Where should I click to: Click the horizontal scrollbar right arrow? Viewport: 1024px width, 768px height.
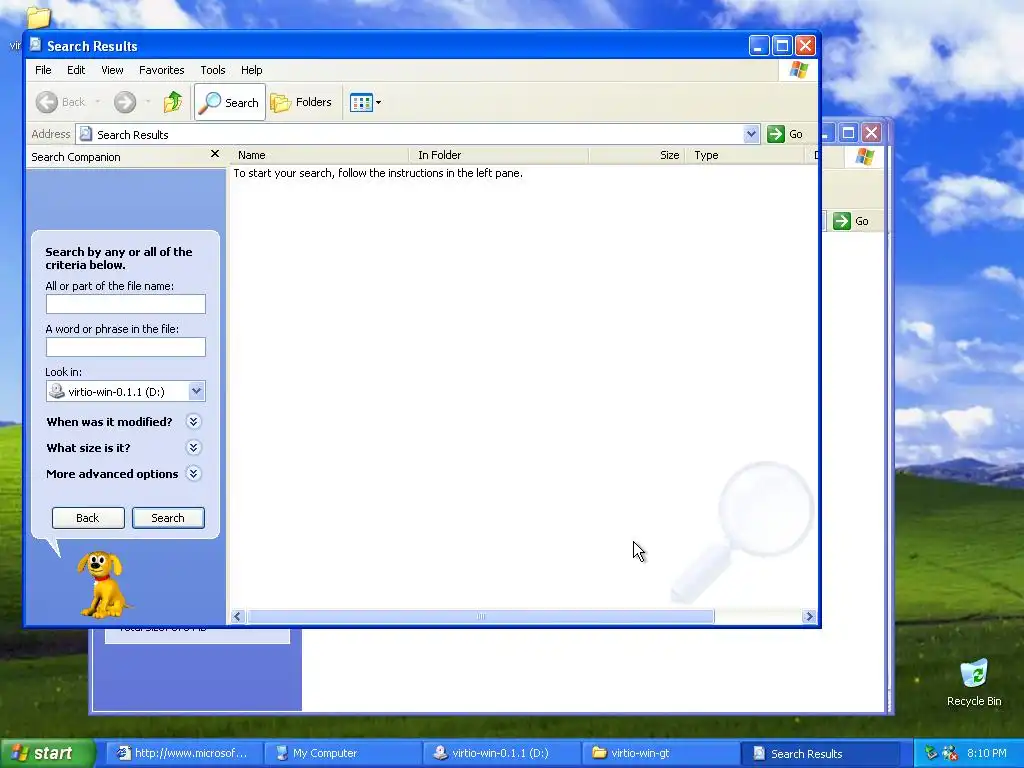click(x=809, y=616)
